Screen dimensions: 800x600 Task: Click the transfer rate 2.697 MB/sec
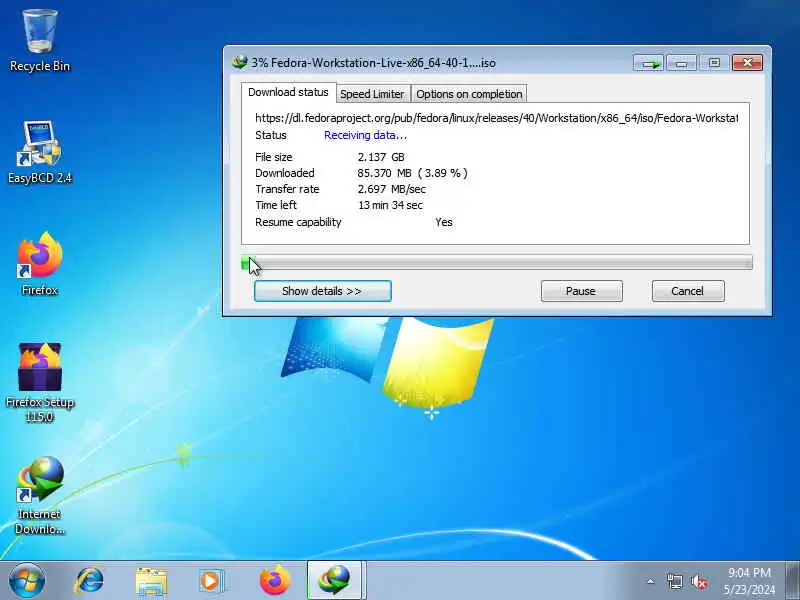click(391, 189)
